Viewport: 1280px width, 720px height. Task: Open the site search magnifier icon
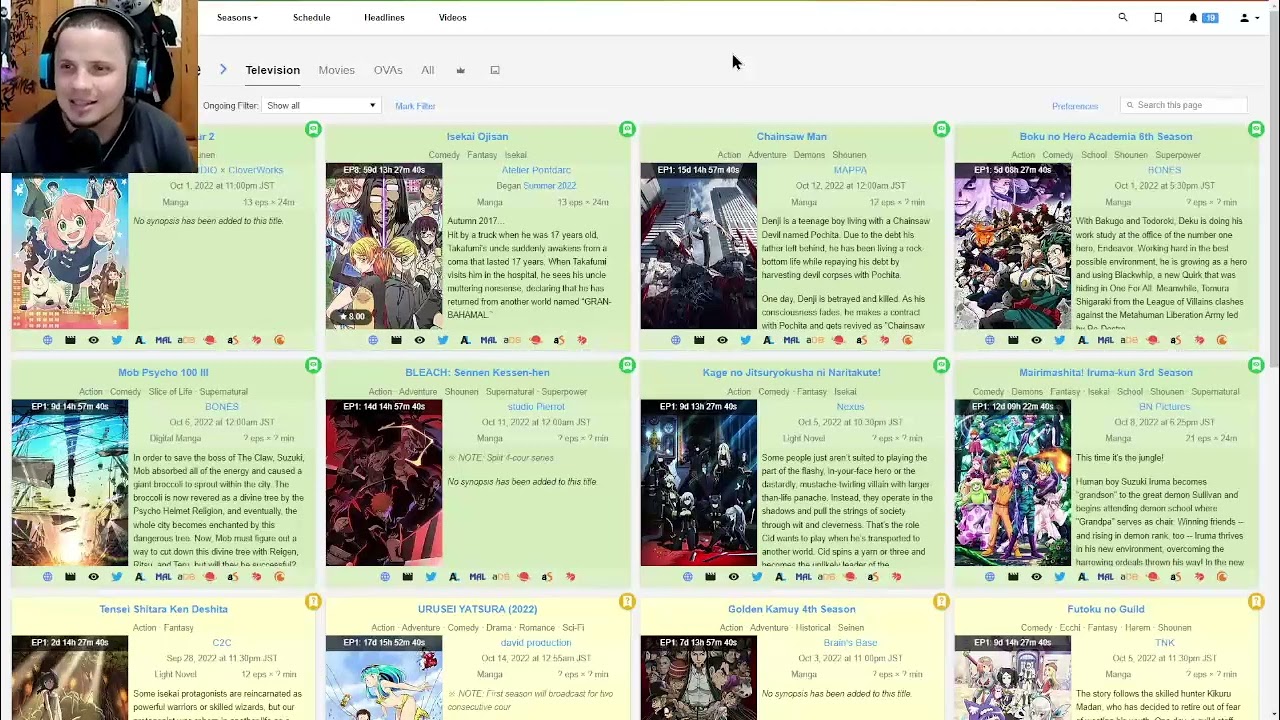[x=1122, y=17]
